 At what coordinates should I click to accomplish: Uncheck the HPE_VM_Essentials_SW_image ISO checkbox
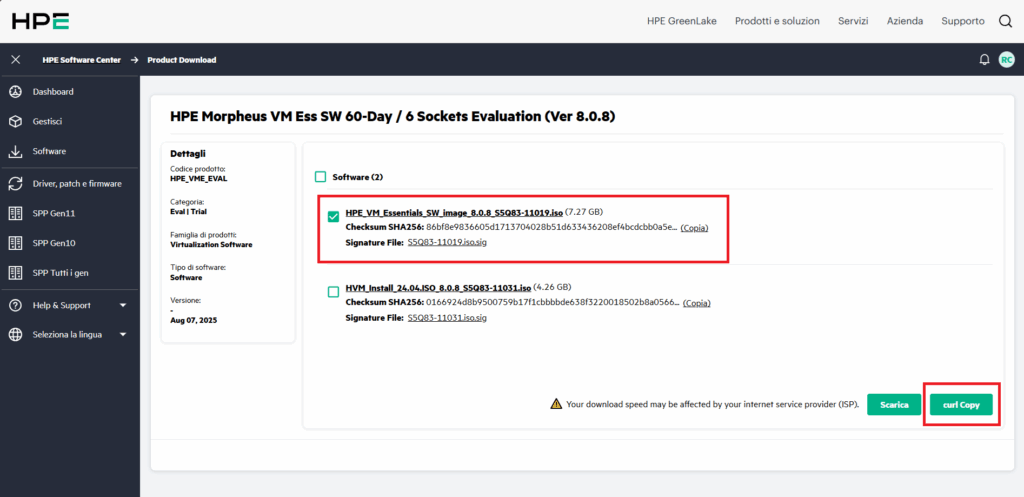click(x=334, y=217)
